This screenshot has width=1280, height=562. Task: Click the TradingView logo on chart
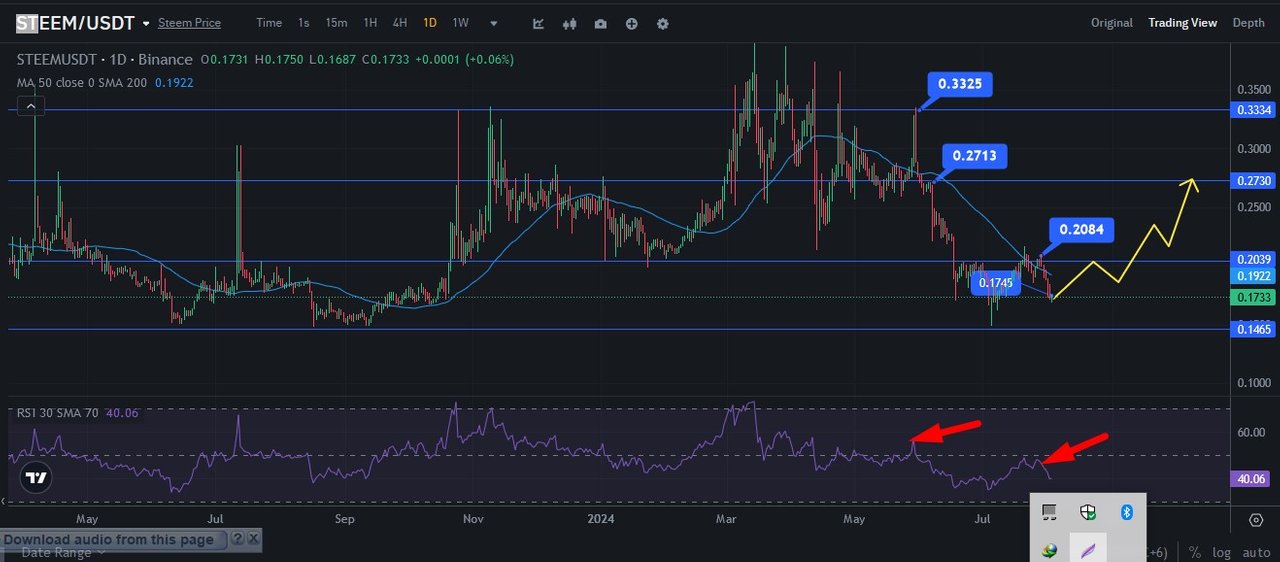point(36,478)
